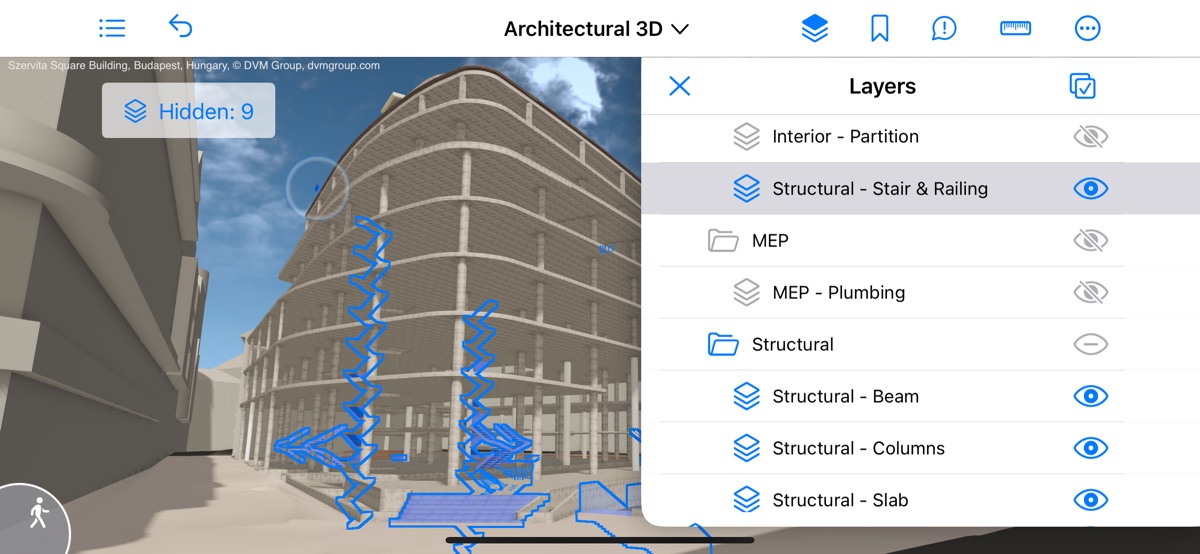
Task: Click select-all layers checkbox icon
Action: [x=1082, y=87]
